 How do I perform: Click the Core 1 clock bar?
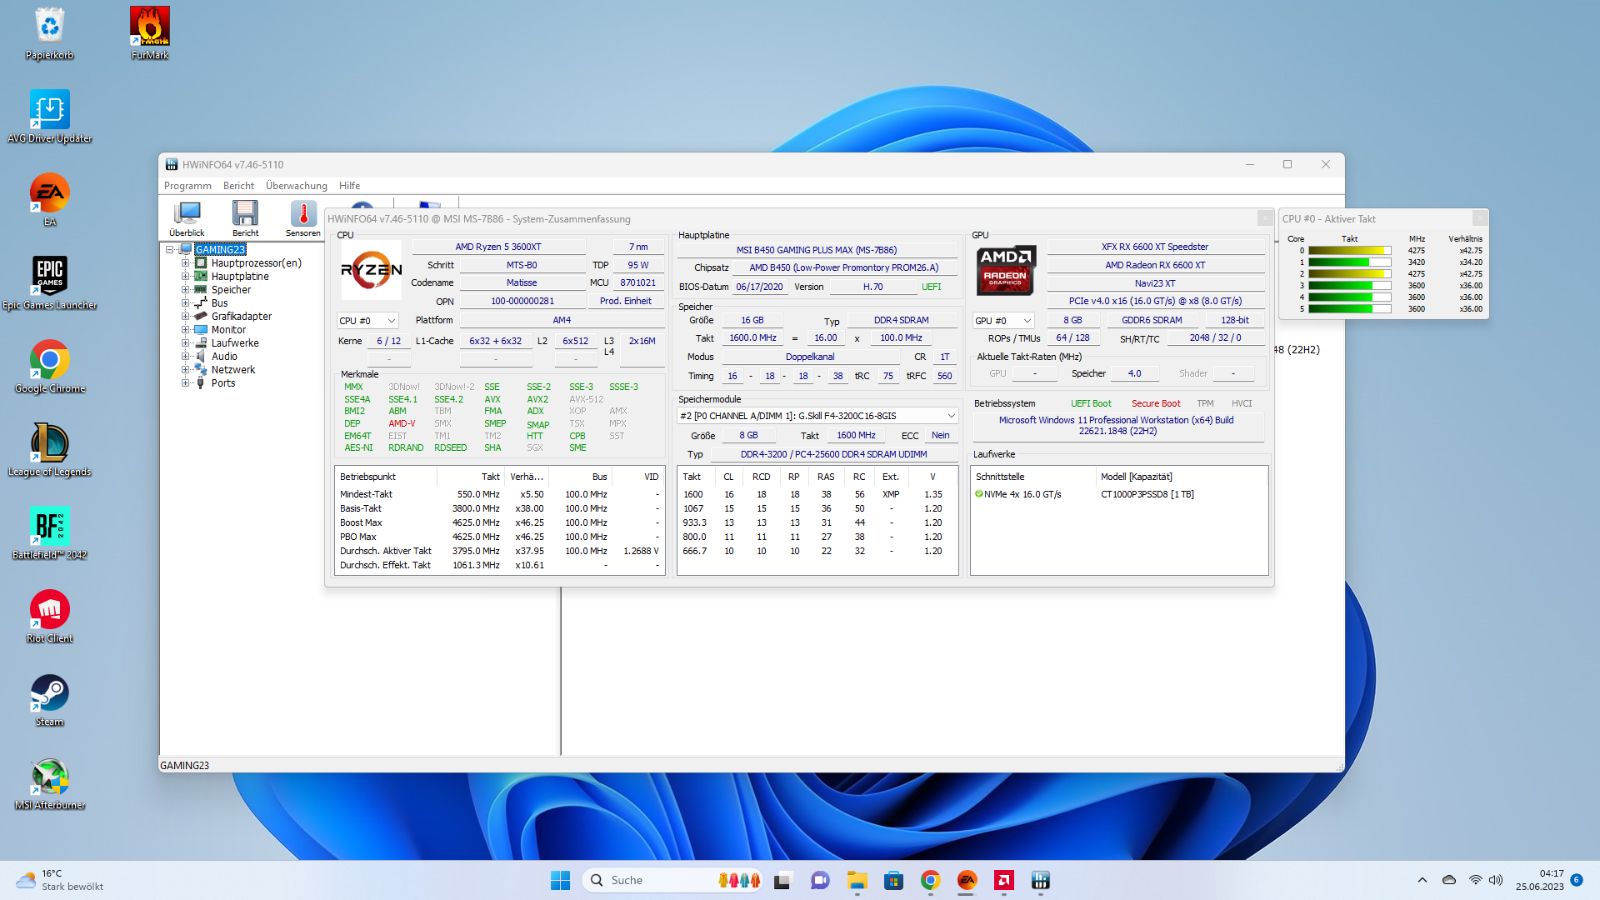click(1349, 262)
